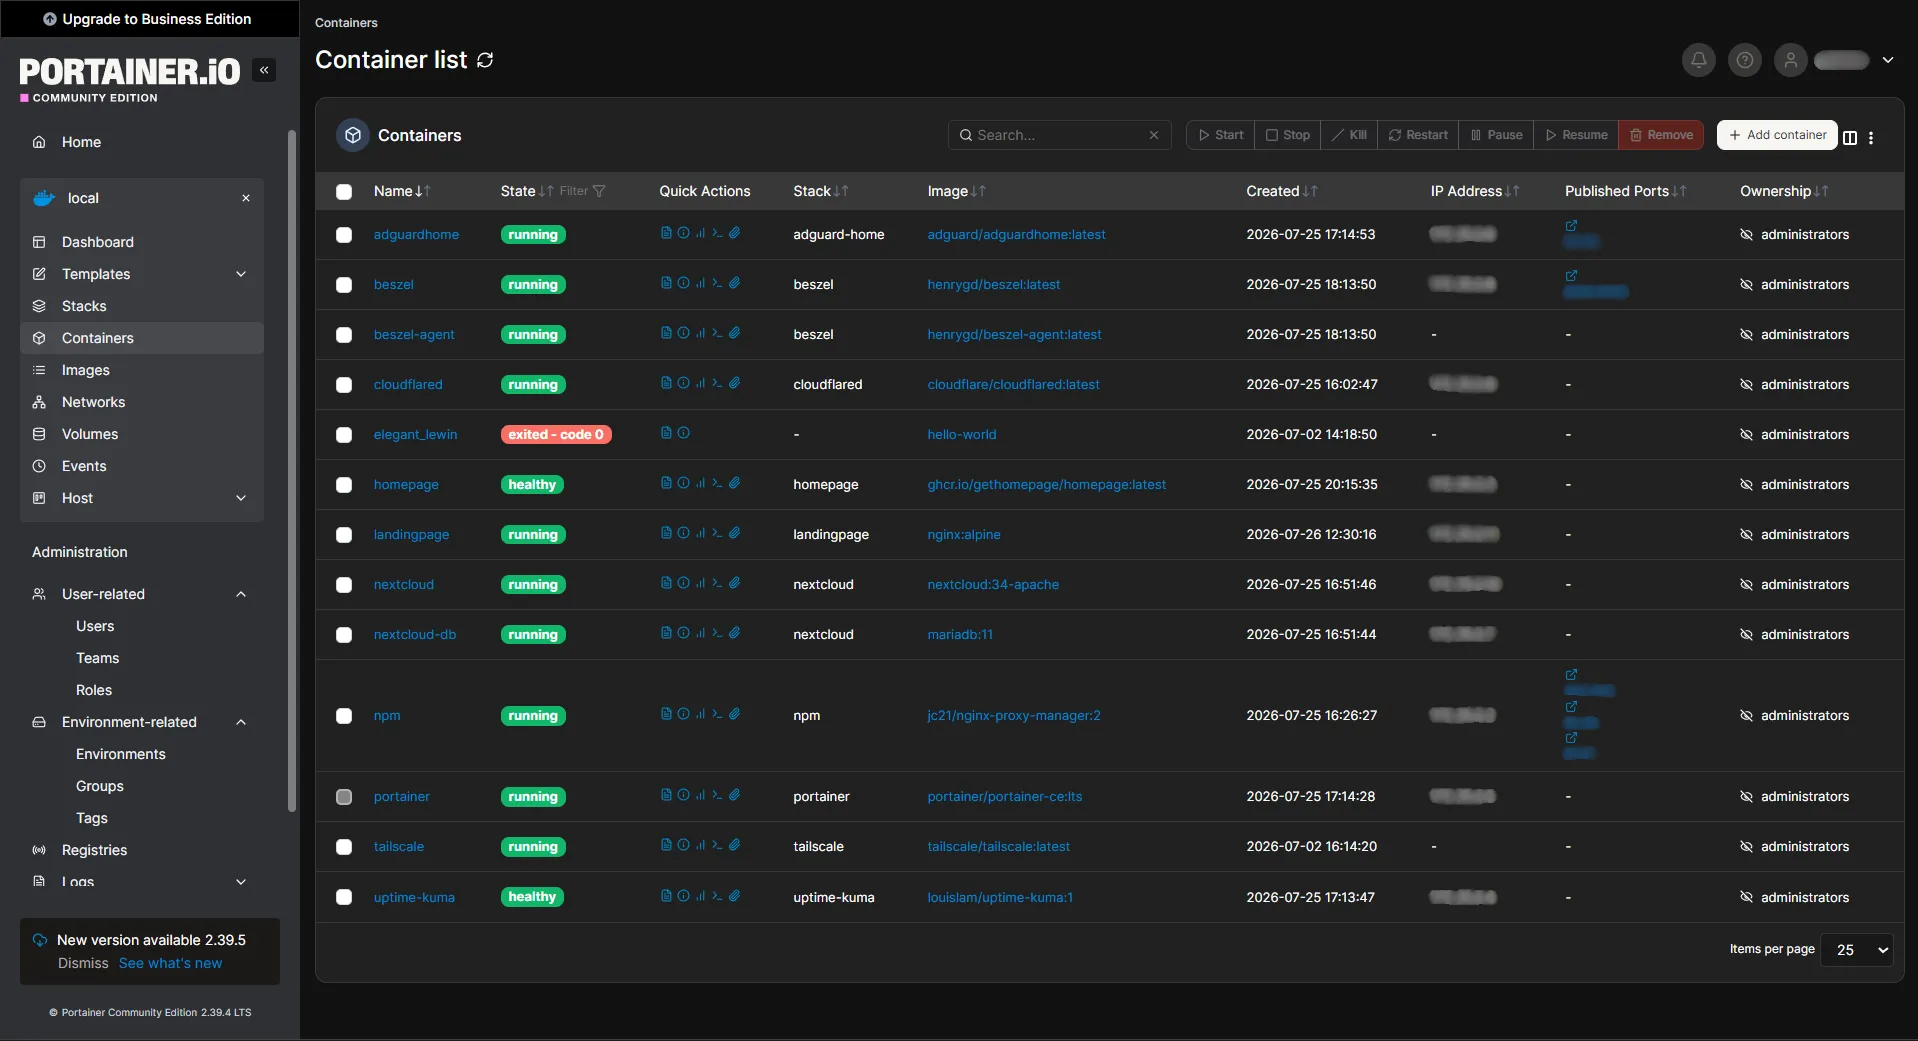The height and width of the screenshot is (1041, 1918).
Task: Collapse the sidebar with double-chevron icon
Action: coord(264,70)
